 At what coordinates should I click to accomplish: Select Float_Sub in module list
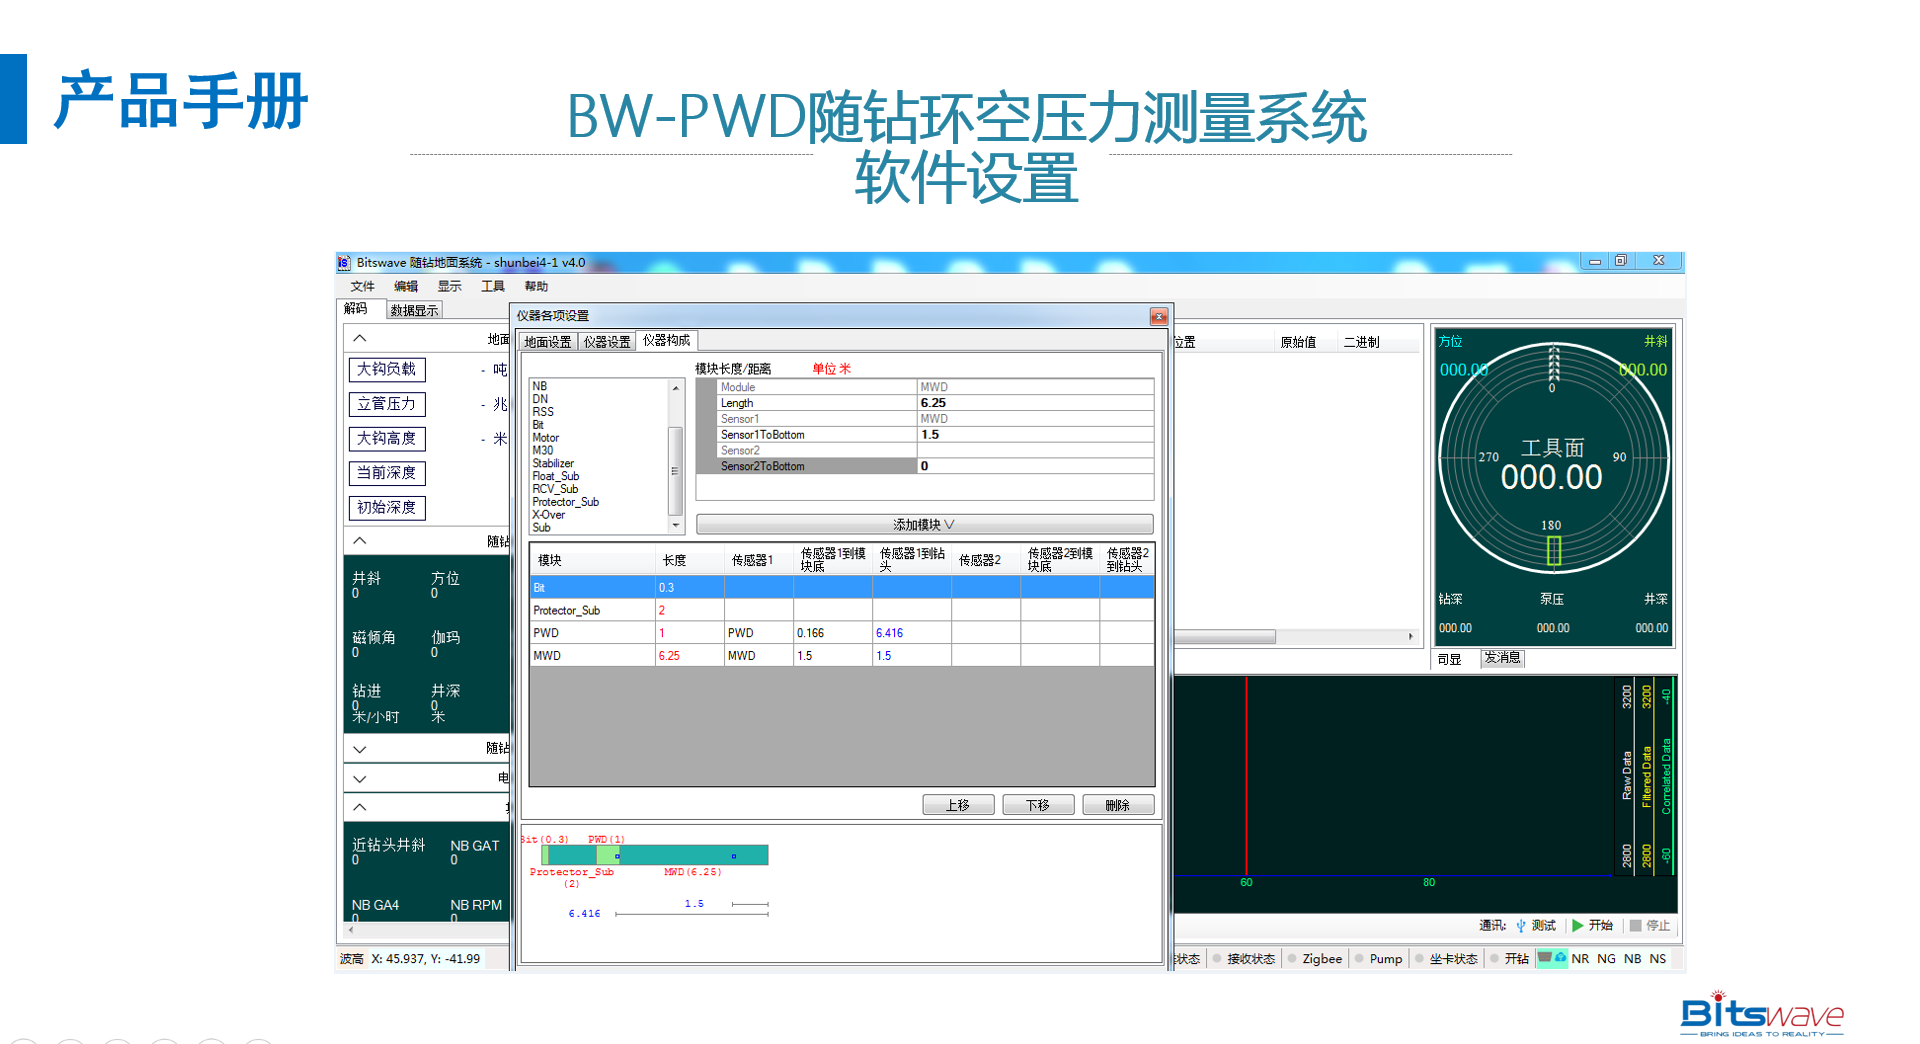556,477
